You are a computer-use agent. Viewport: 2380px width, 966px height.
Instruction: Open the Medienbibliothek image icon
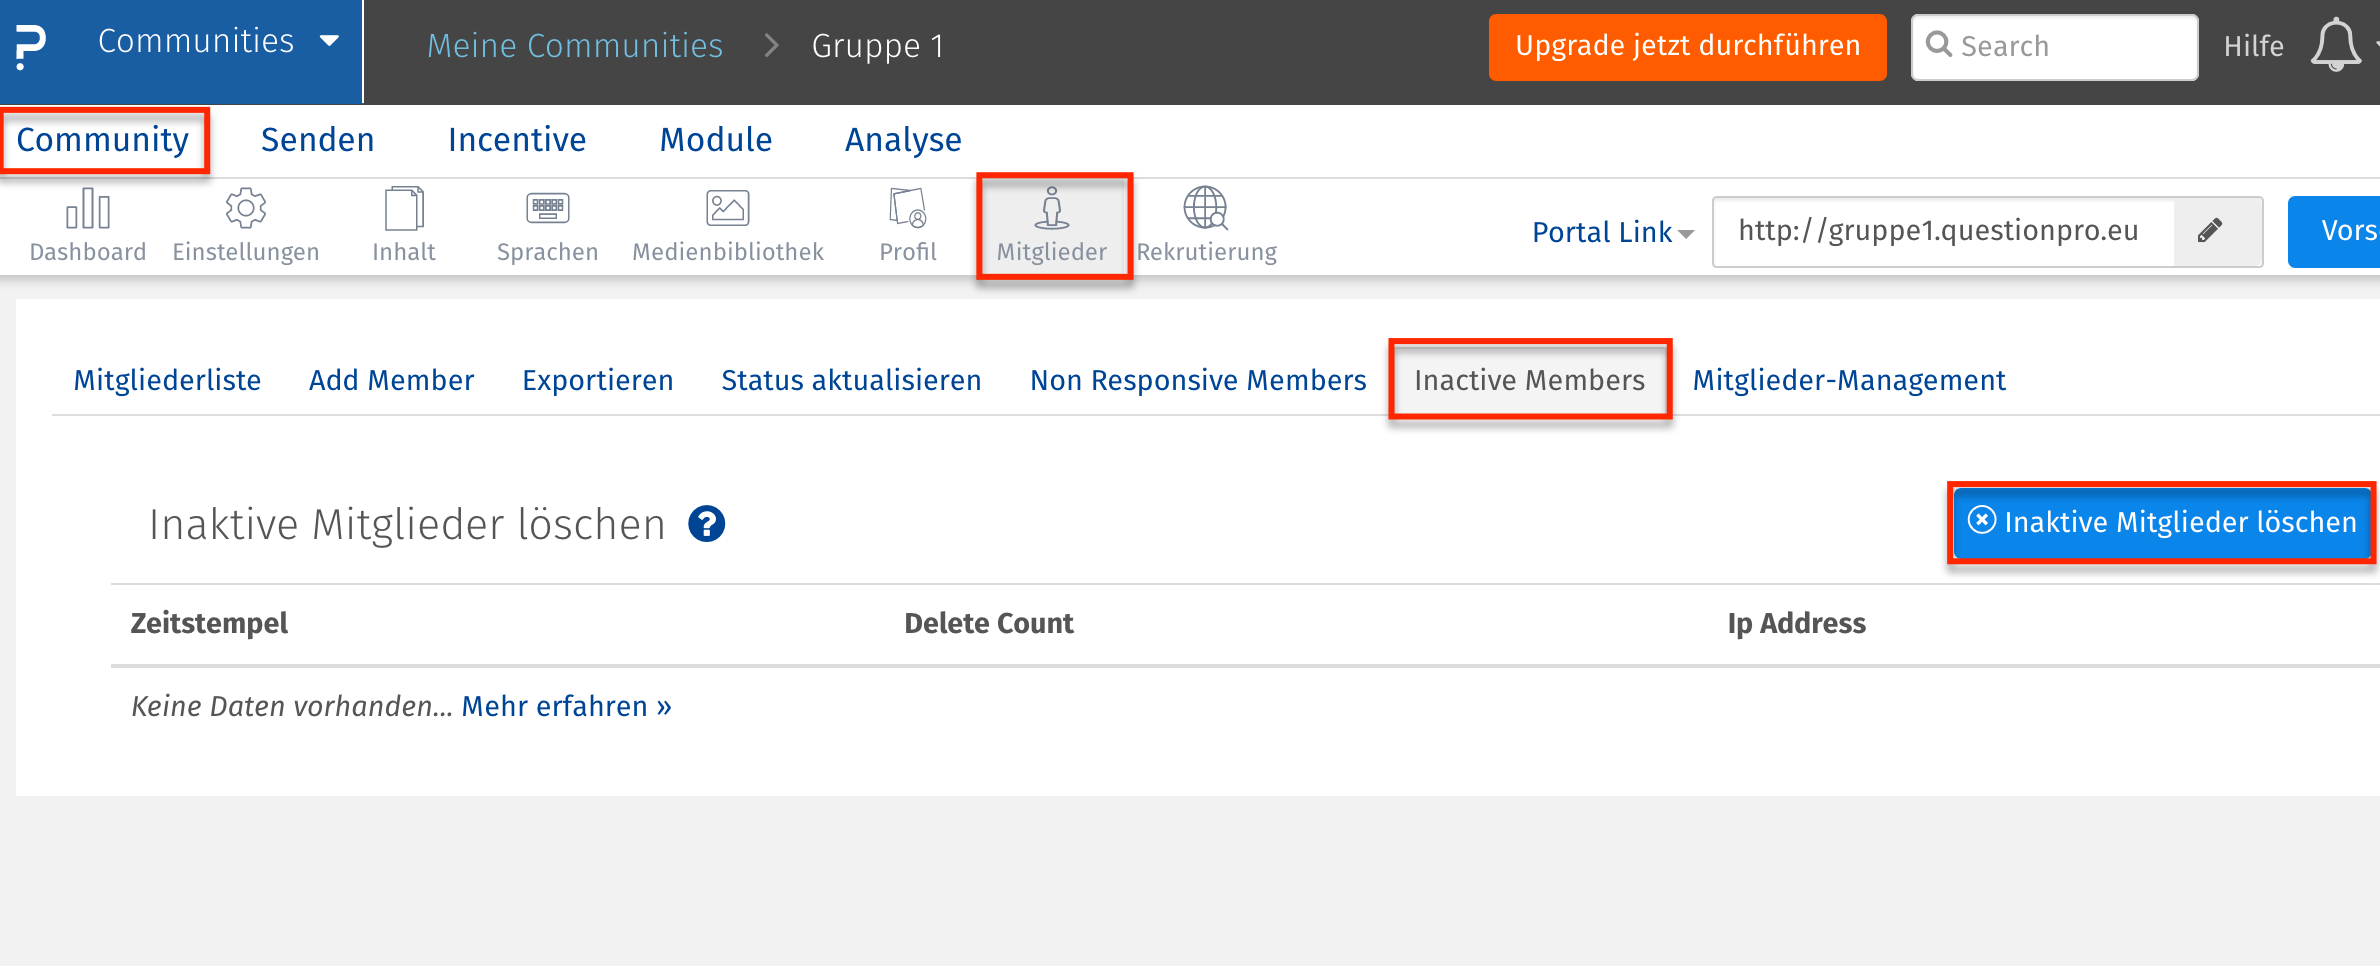(x=727, y=210)
